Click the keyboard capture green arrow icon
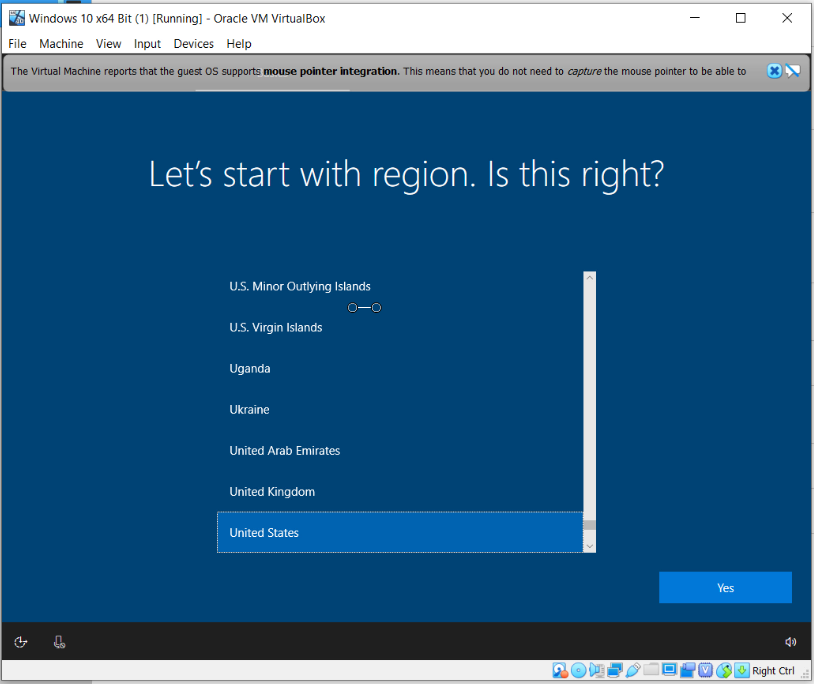814x684 pixels. click(x=742, y=671)
